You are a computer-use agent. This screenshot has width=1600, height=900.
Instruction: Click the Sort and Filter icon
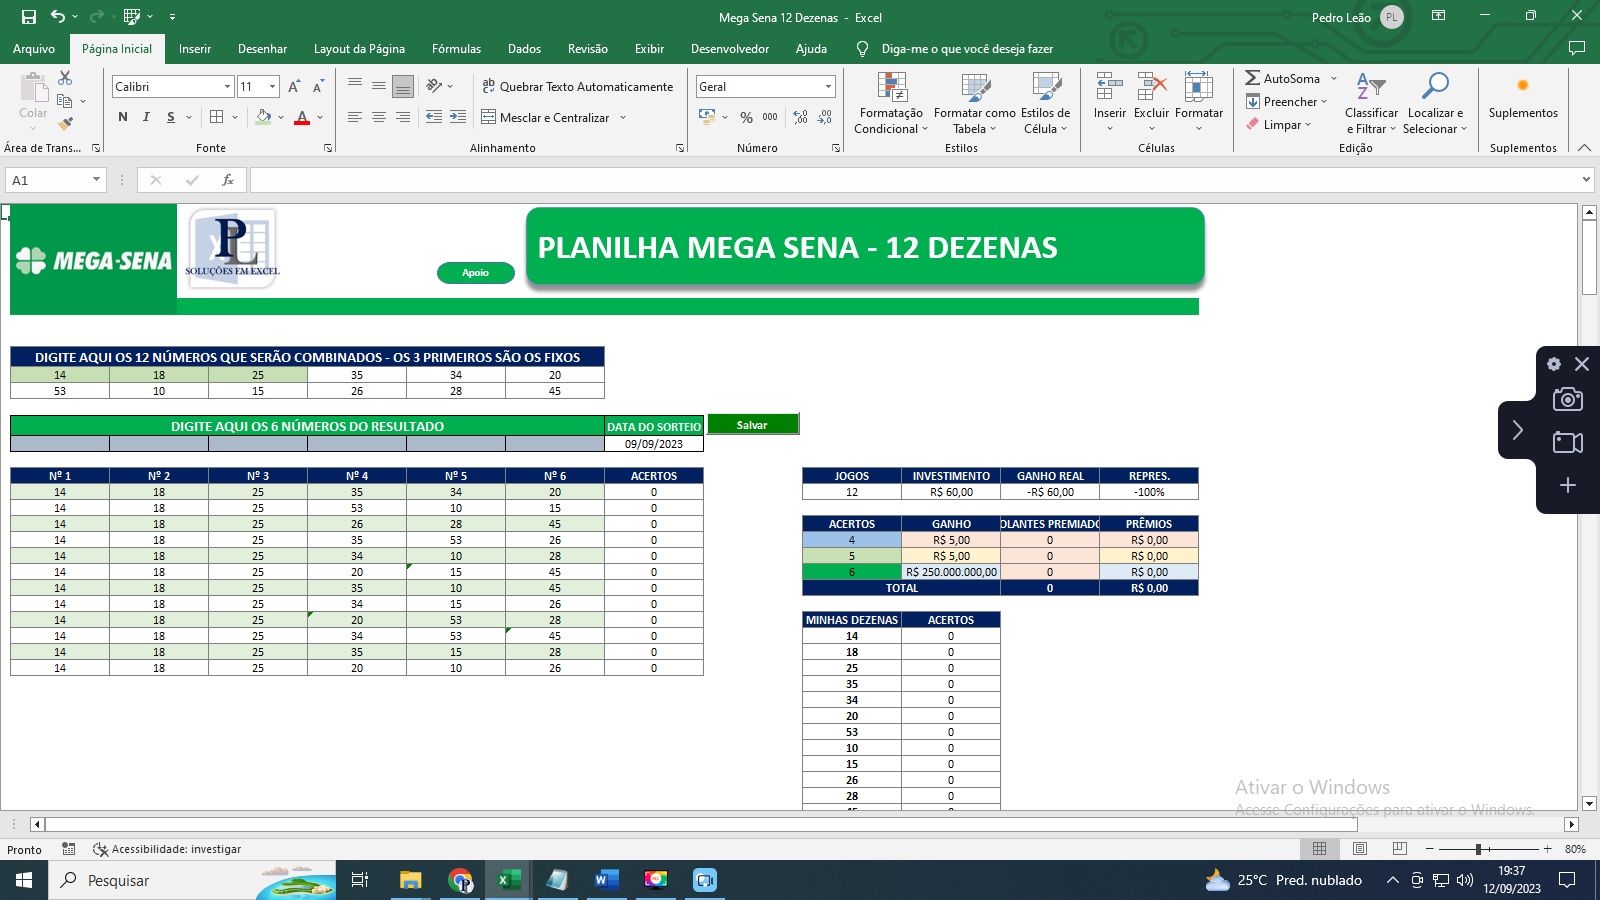point(1371,88)
